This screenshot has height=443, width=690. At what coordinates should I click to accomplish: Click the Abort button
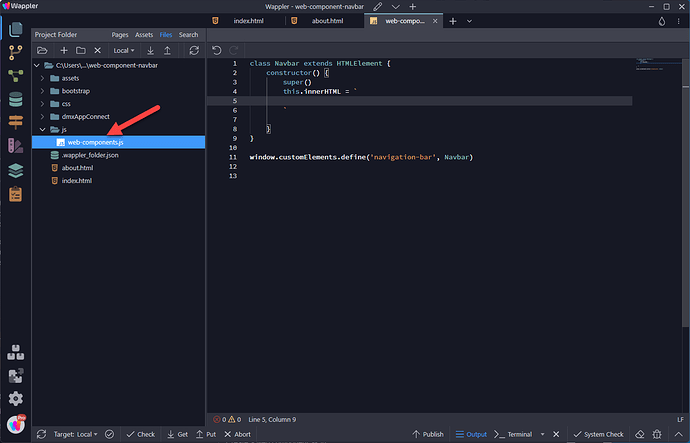click(238, 434)
